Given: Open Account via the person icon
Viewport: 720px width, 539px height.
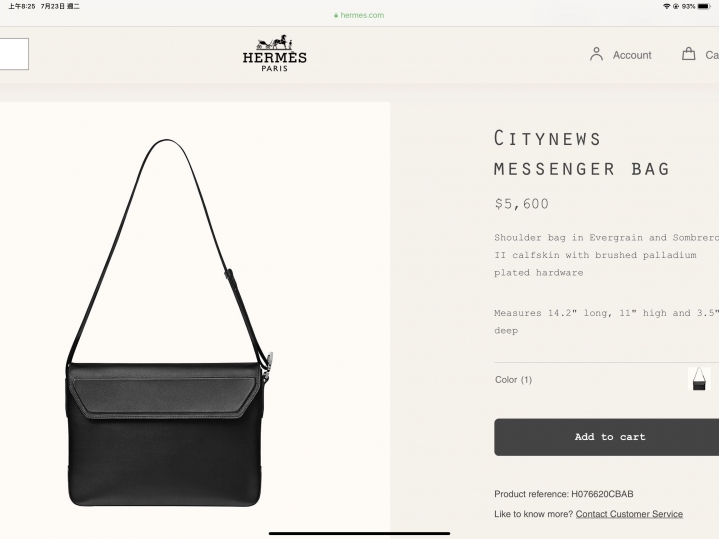Looking at the screenshot, I should point(596,54).
